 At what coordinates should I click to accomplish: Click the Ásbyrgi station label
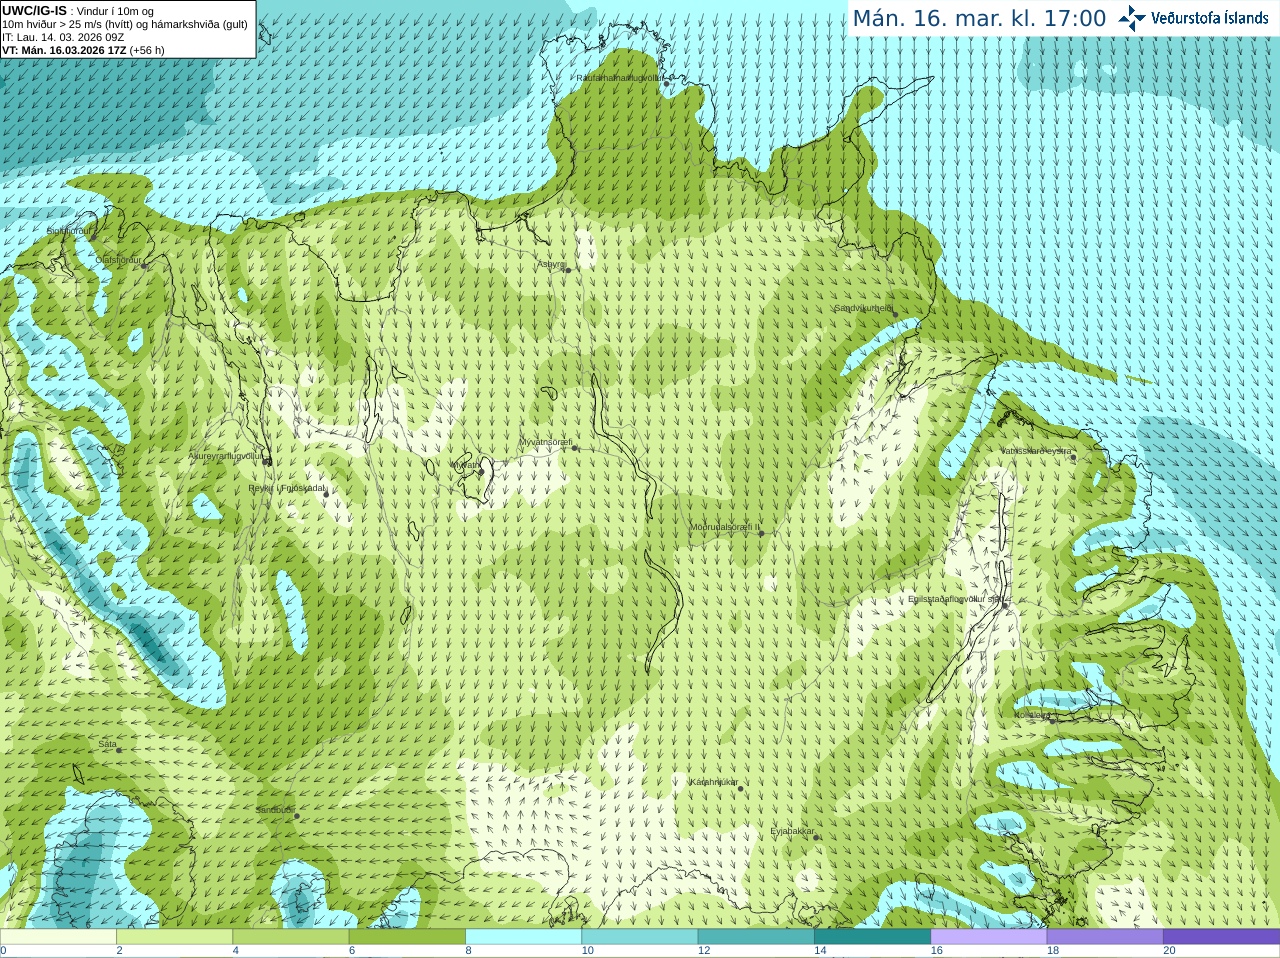click(x=551, y=264)
